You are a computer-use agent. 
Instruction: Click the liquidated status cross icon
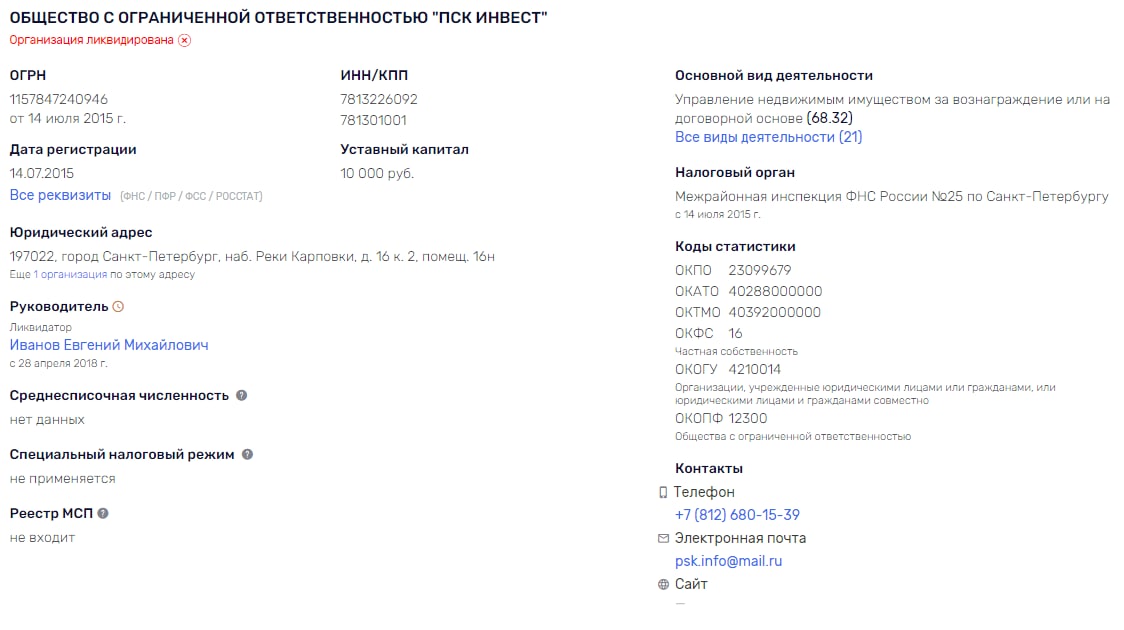pyautogui.click(x=185, y=40)
